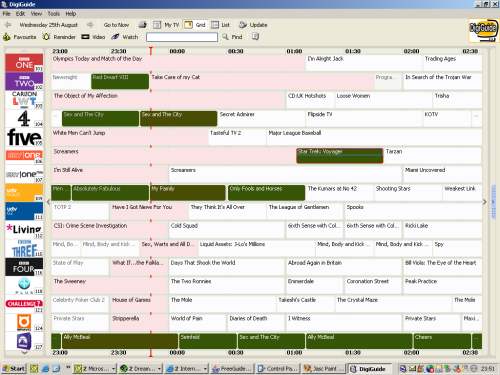Go to previous day arrow
Viewport: 500px width, 375px height.
[8, 25]
